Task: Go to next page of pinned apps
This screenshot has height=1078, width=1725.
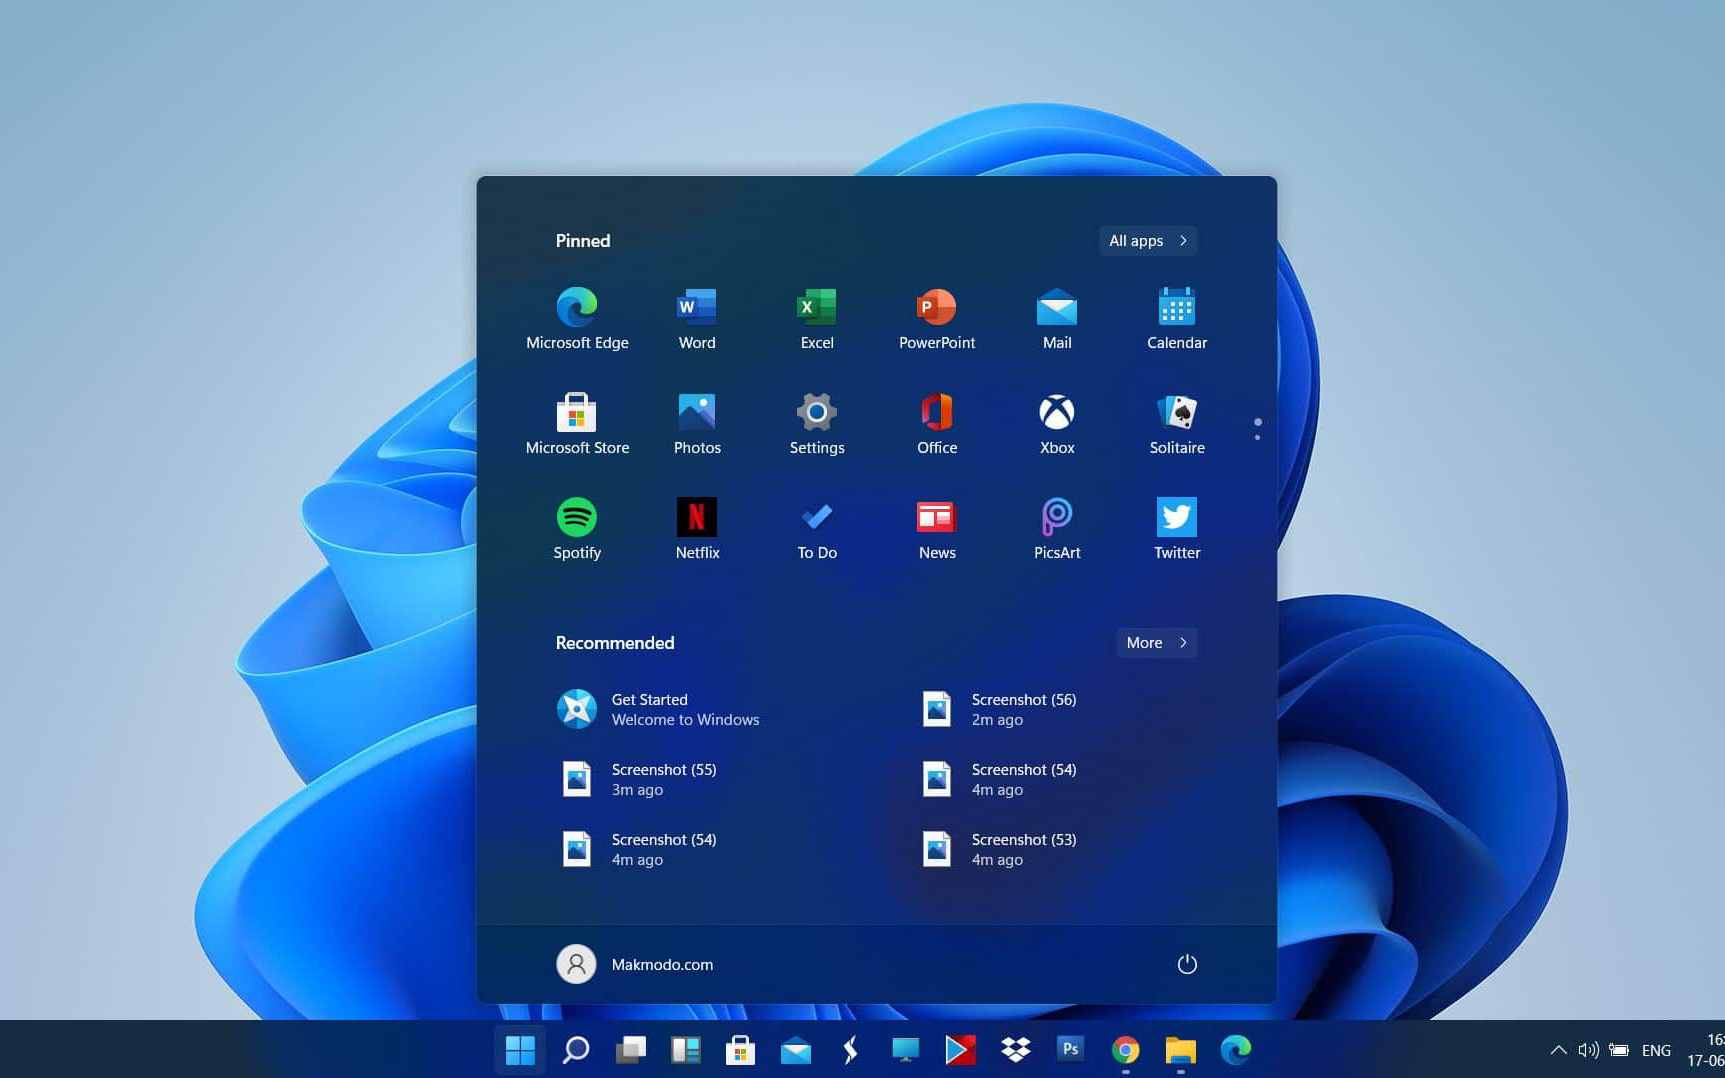Action: coord(1257,438)
